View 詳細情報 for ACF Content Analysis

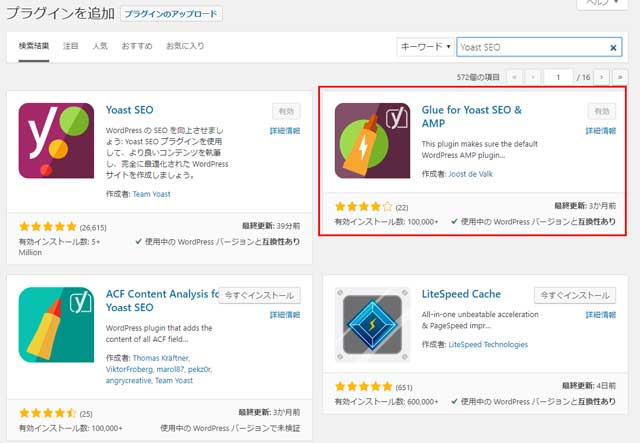285,315
